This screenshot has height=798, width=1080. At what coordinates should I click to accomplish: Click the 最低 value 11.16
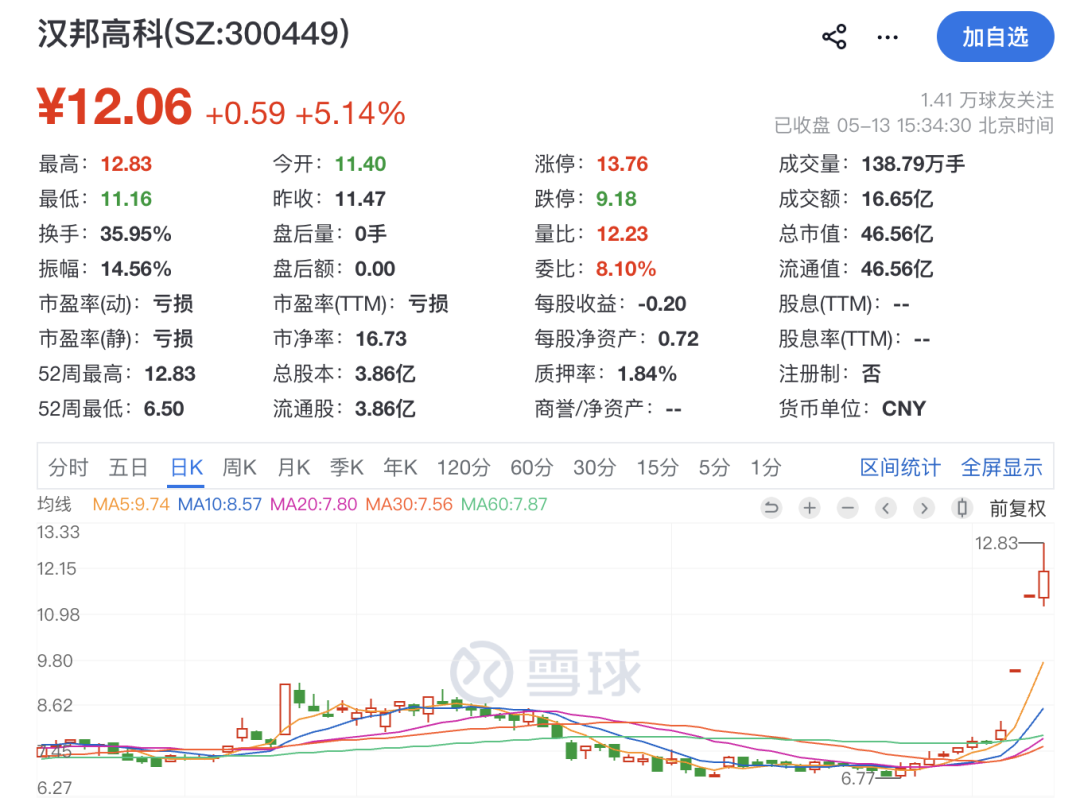tap(126, 199)
